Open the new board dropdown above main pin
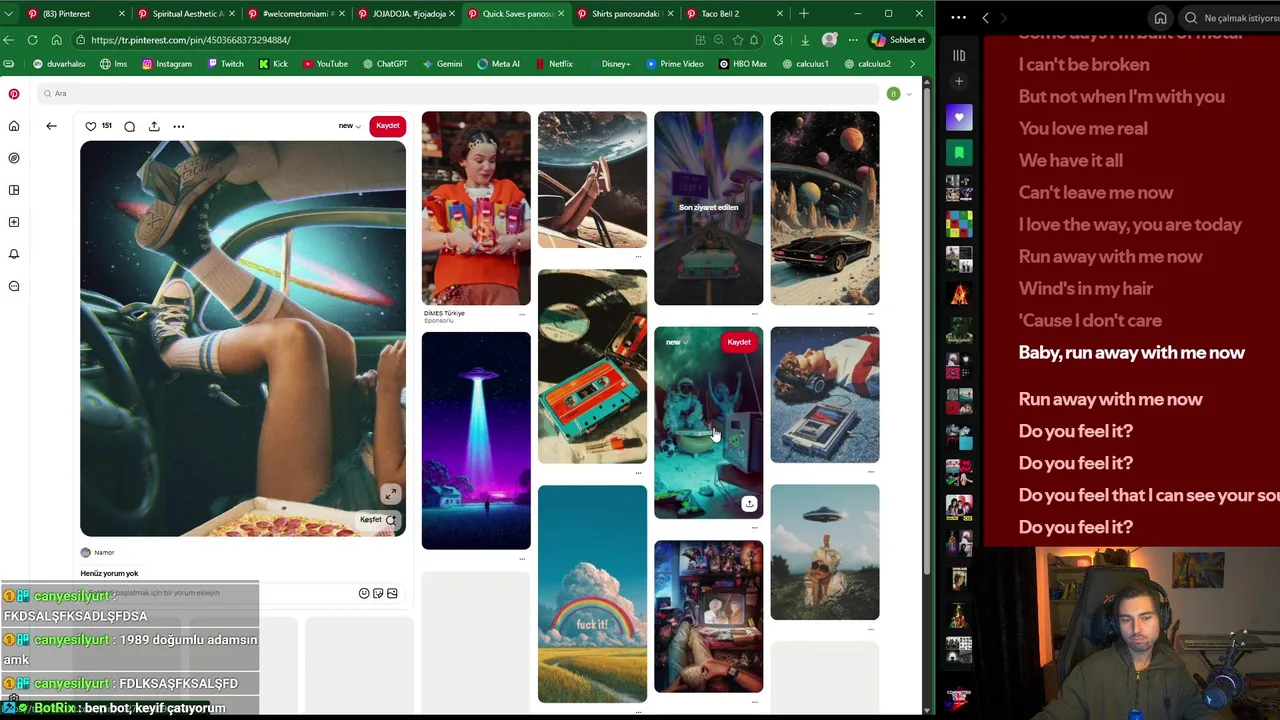This screenshot has width=1280, height=720. (x=349, y=126)
